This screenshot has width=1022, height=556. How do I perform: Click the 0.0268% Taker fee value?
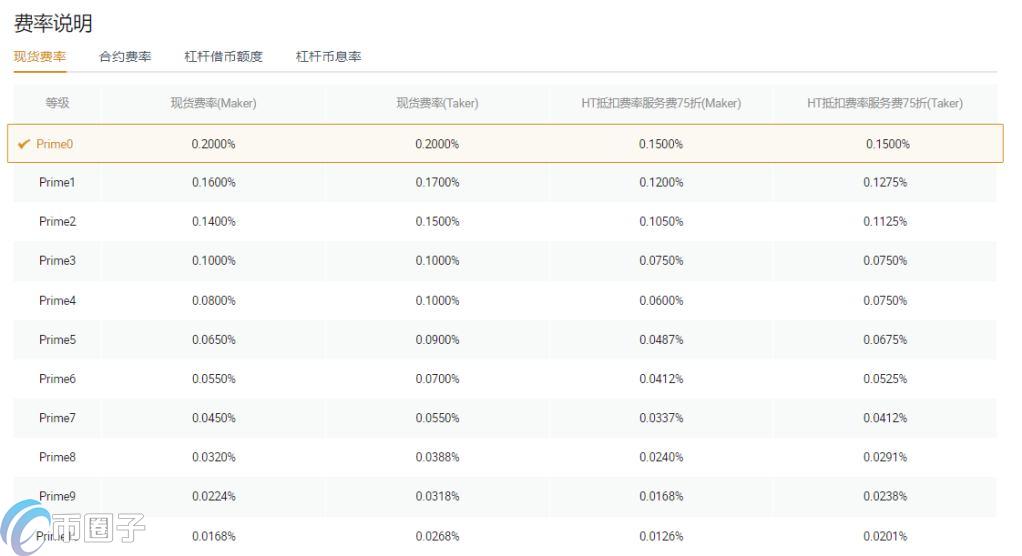point(437,536)
